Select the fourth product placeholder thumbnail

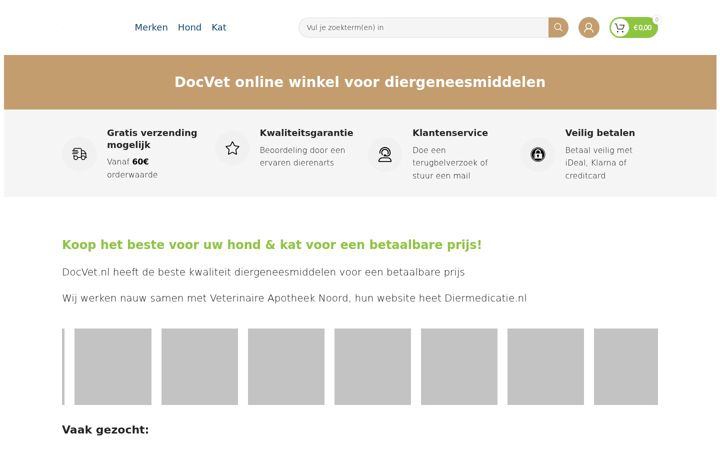click(x=372, y=366)
